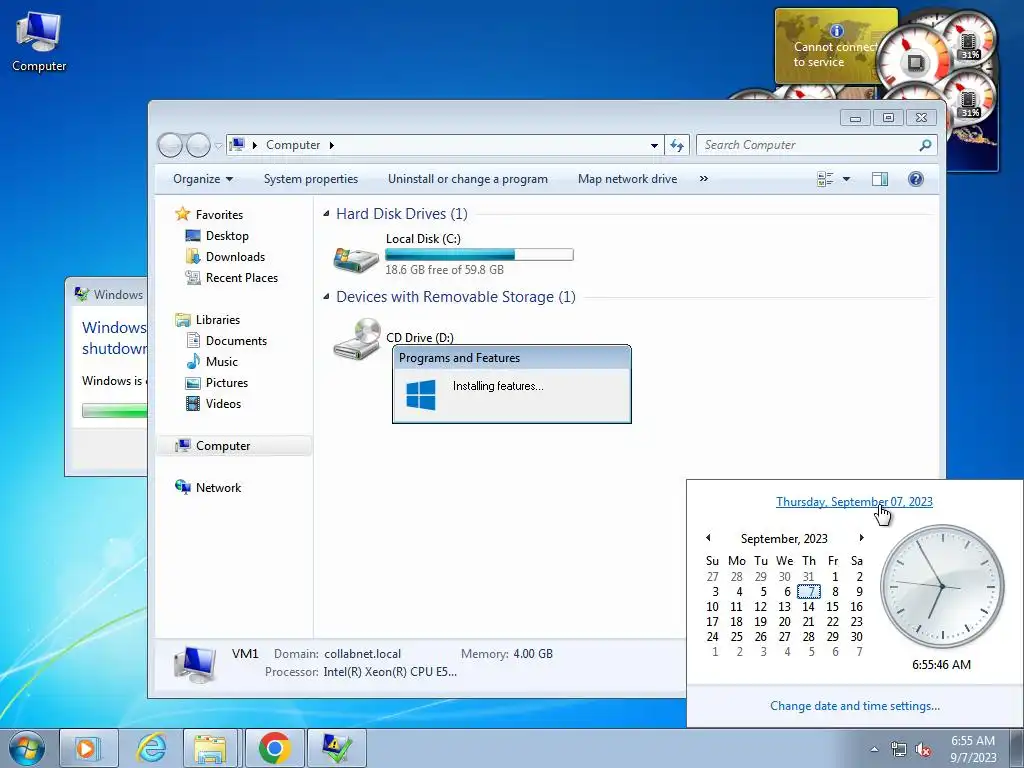Select Map network drive

coord(627,179)
